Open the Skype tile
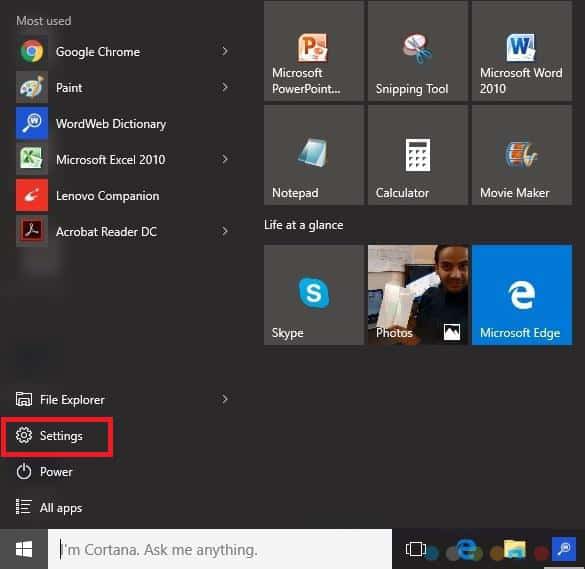Image resolution: width=585 pixels, height=569 pixels. [314, 295]
